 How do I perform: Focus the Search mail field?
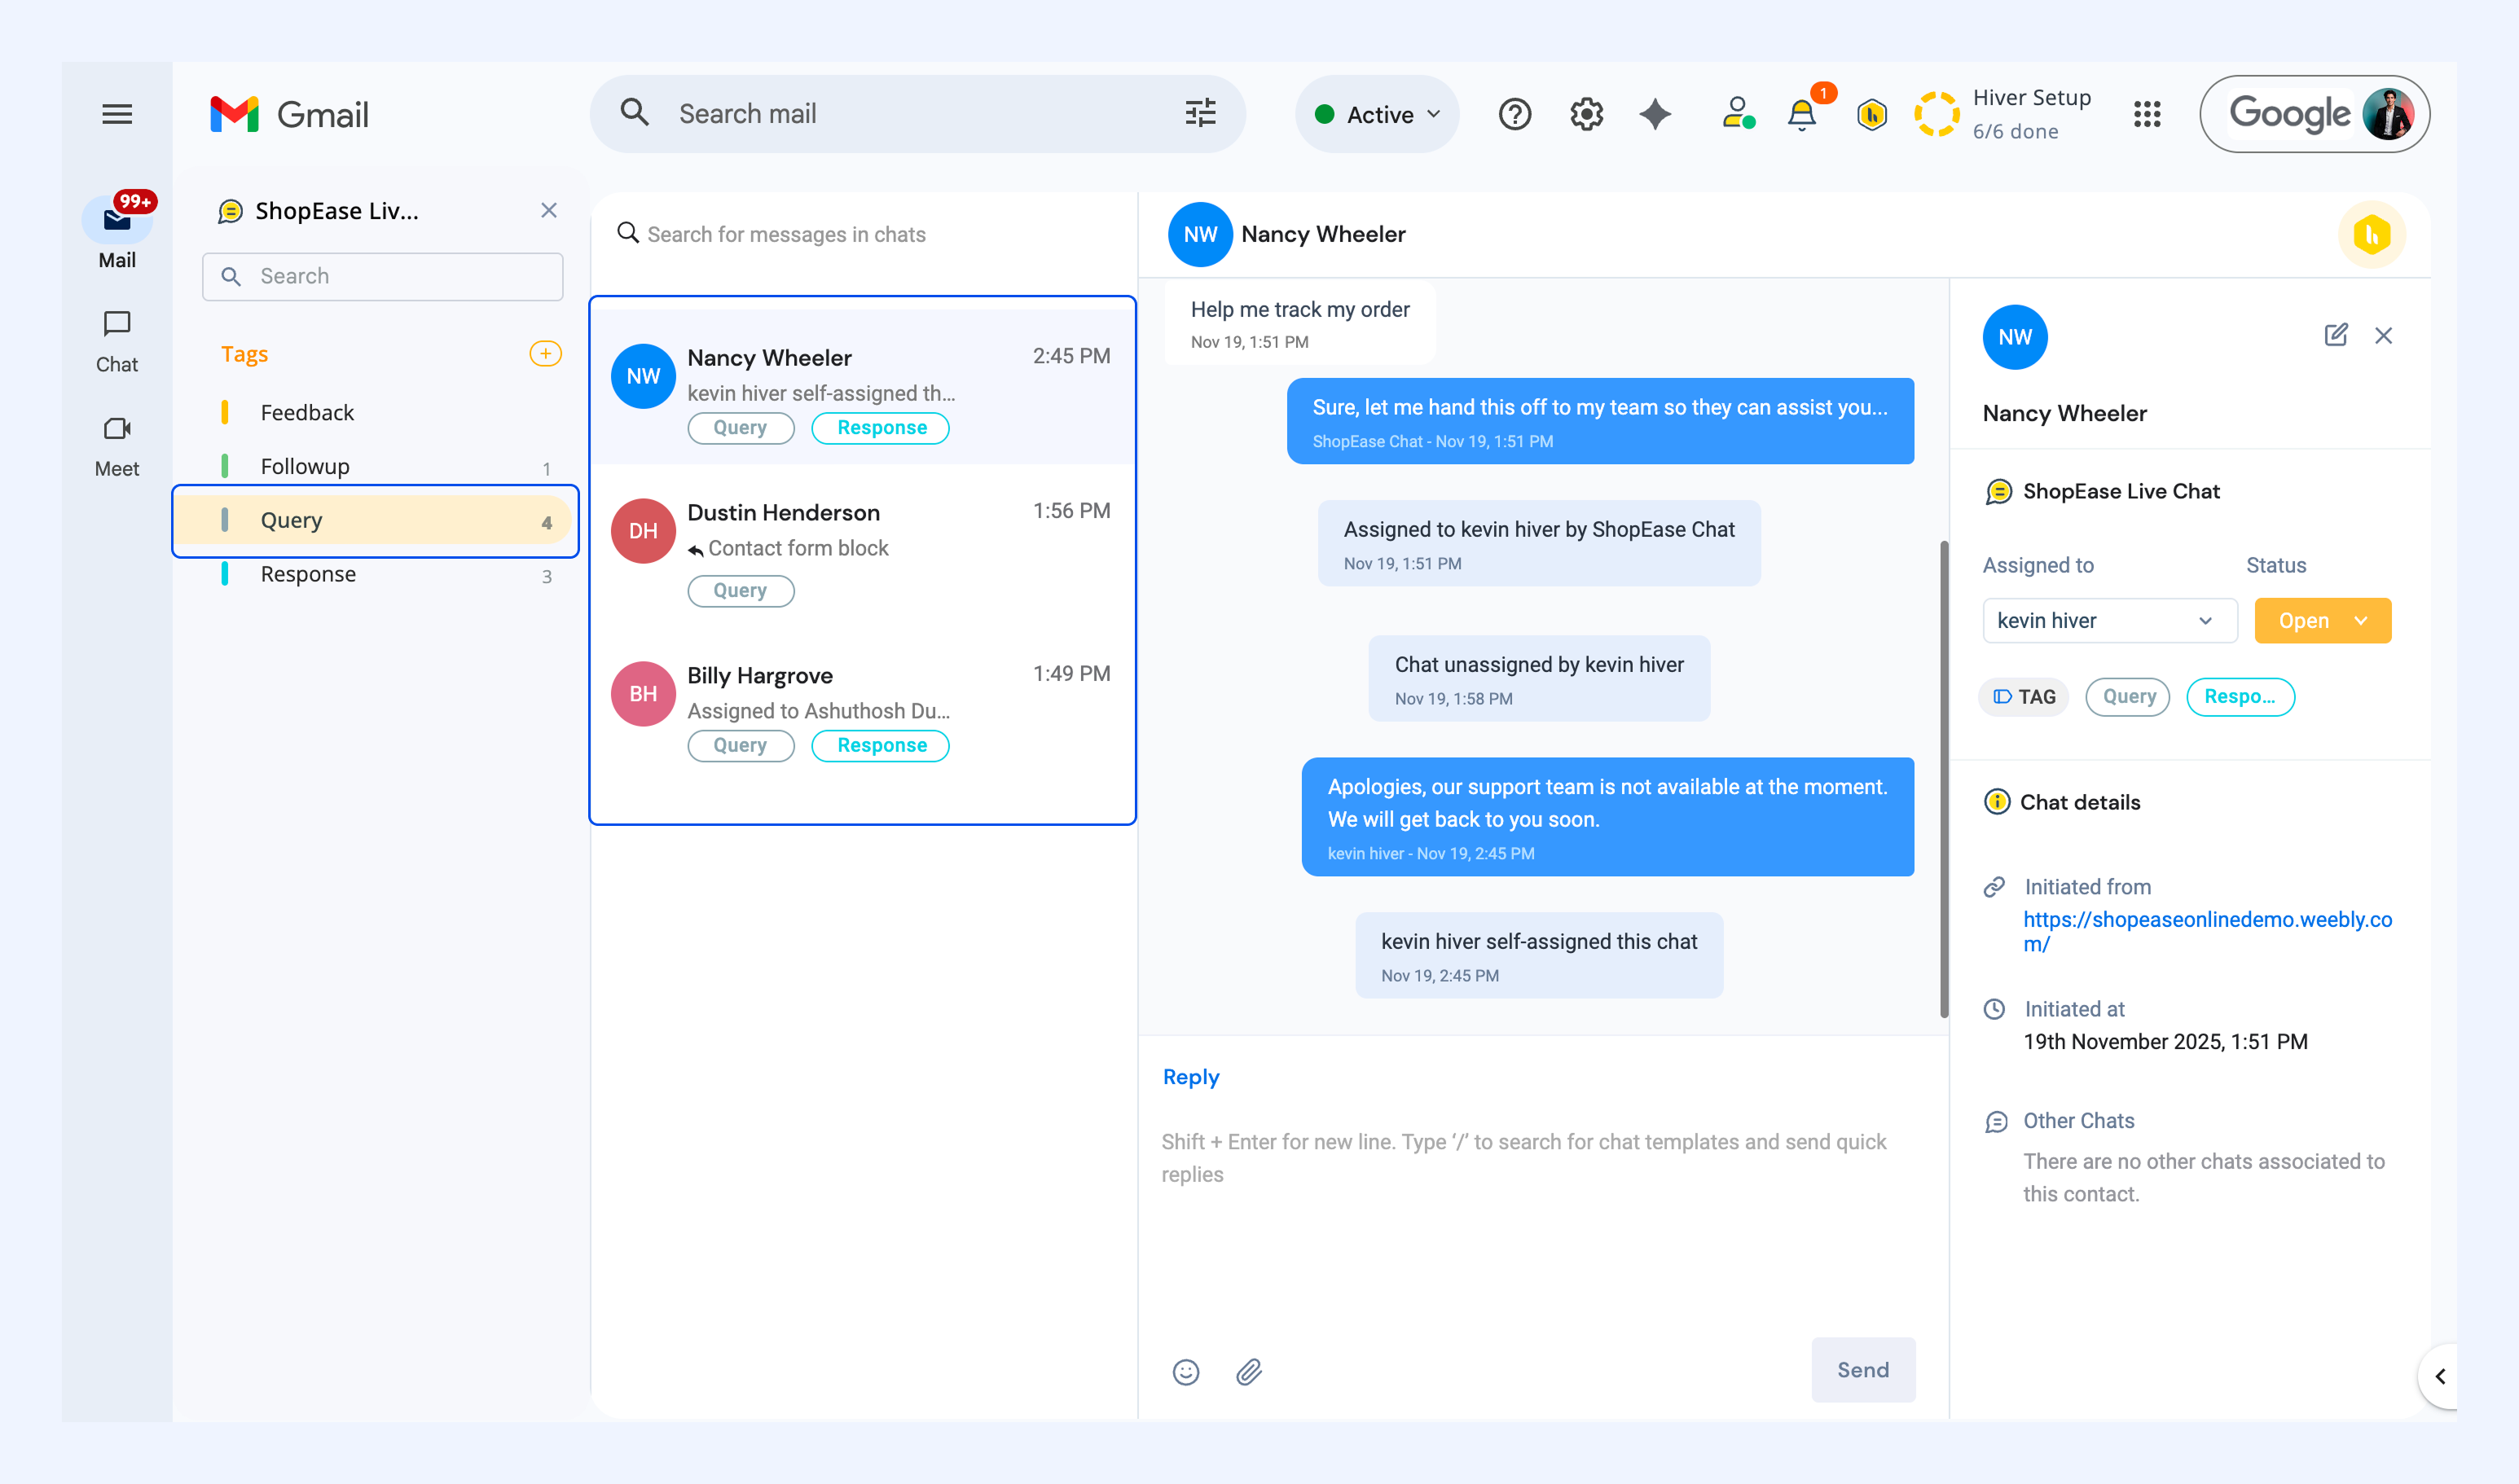[918, 114]
